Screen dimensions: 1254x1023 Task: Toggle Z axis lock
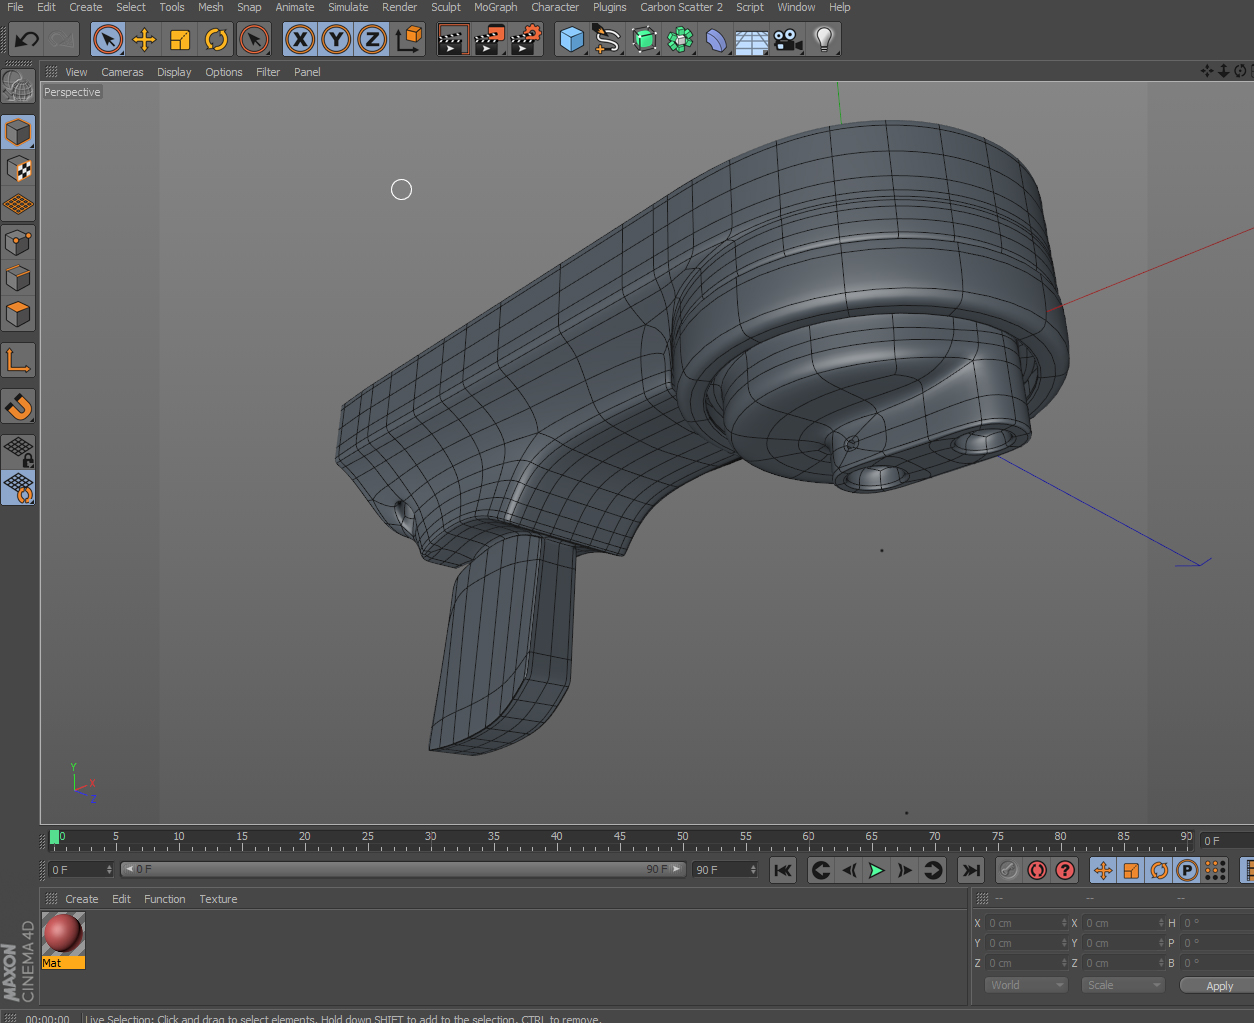pyautogui.click(x=372, y=40)
